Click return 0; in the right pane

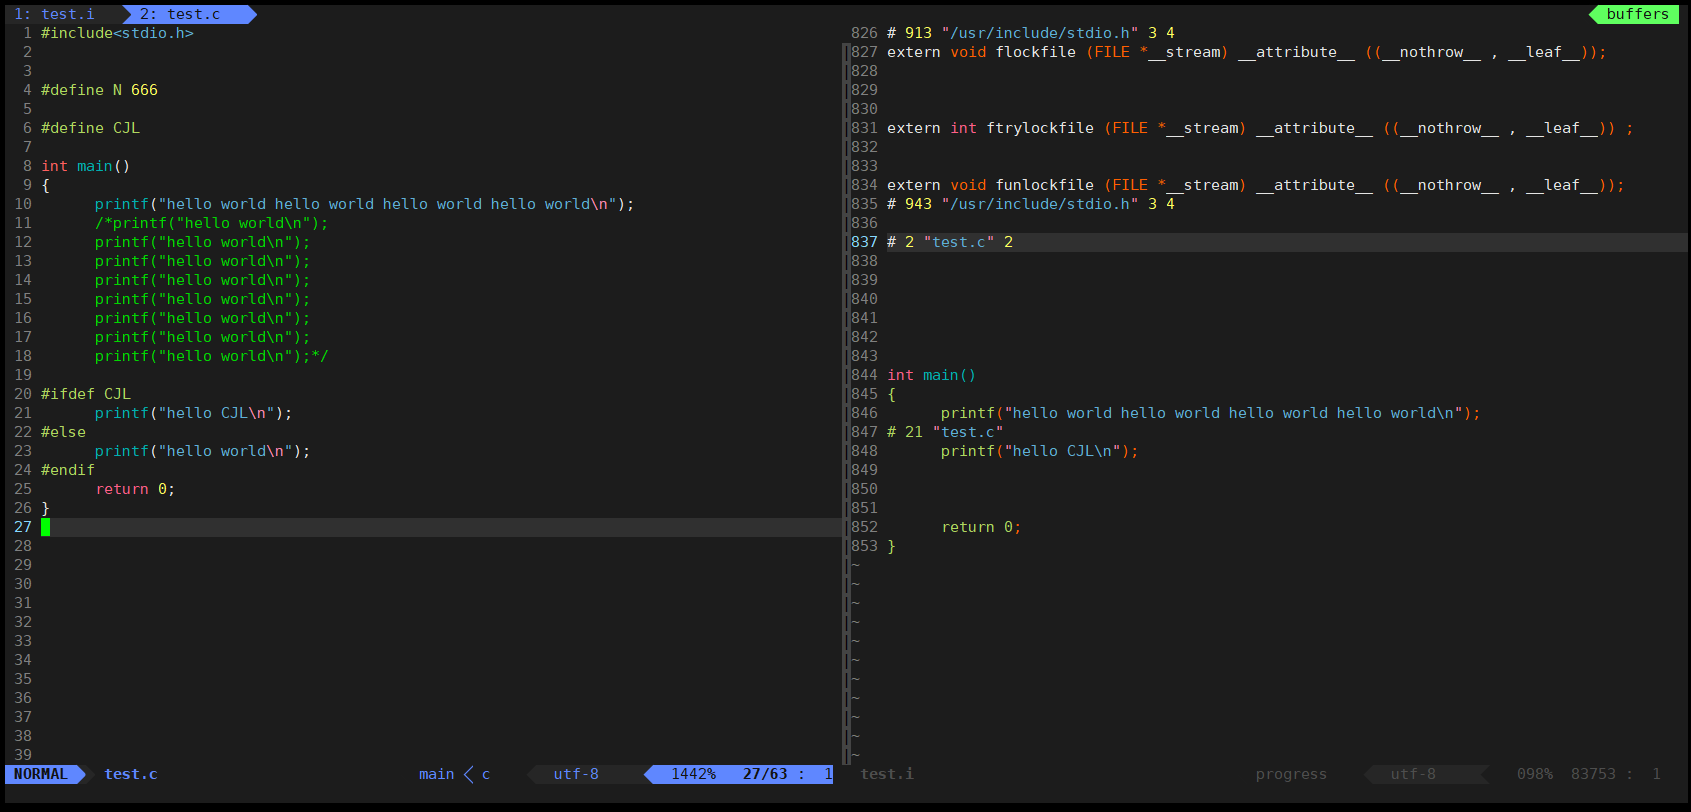[981, 527]
